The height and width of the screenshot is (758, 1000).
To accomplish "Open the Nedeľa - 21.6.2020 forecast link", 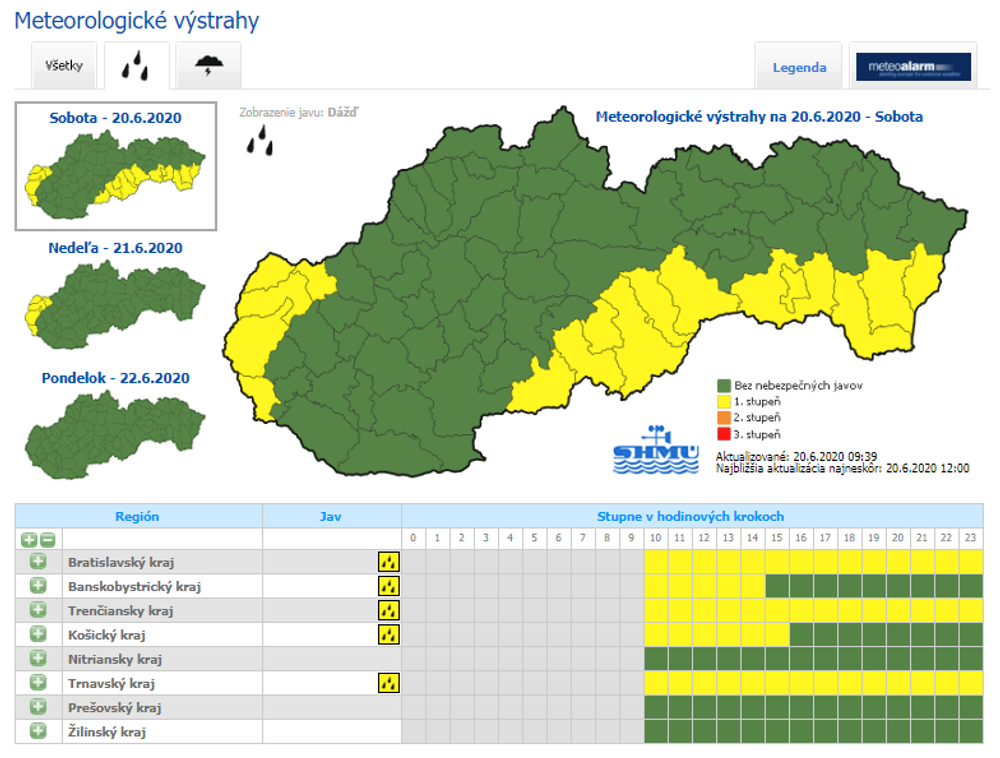I will 116,248.
